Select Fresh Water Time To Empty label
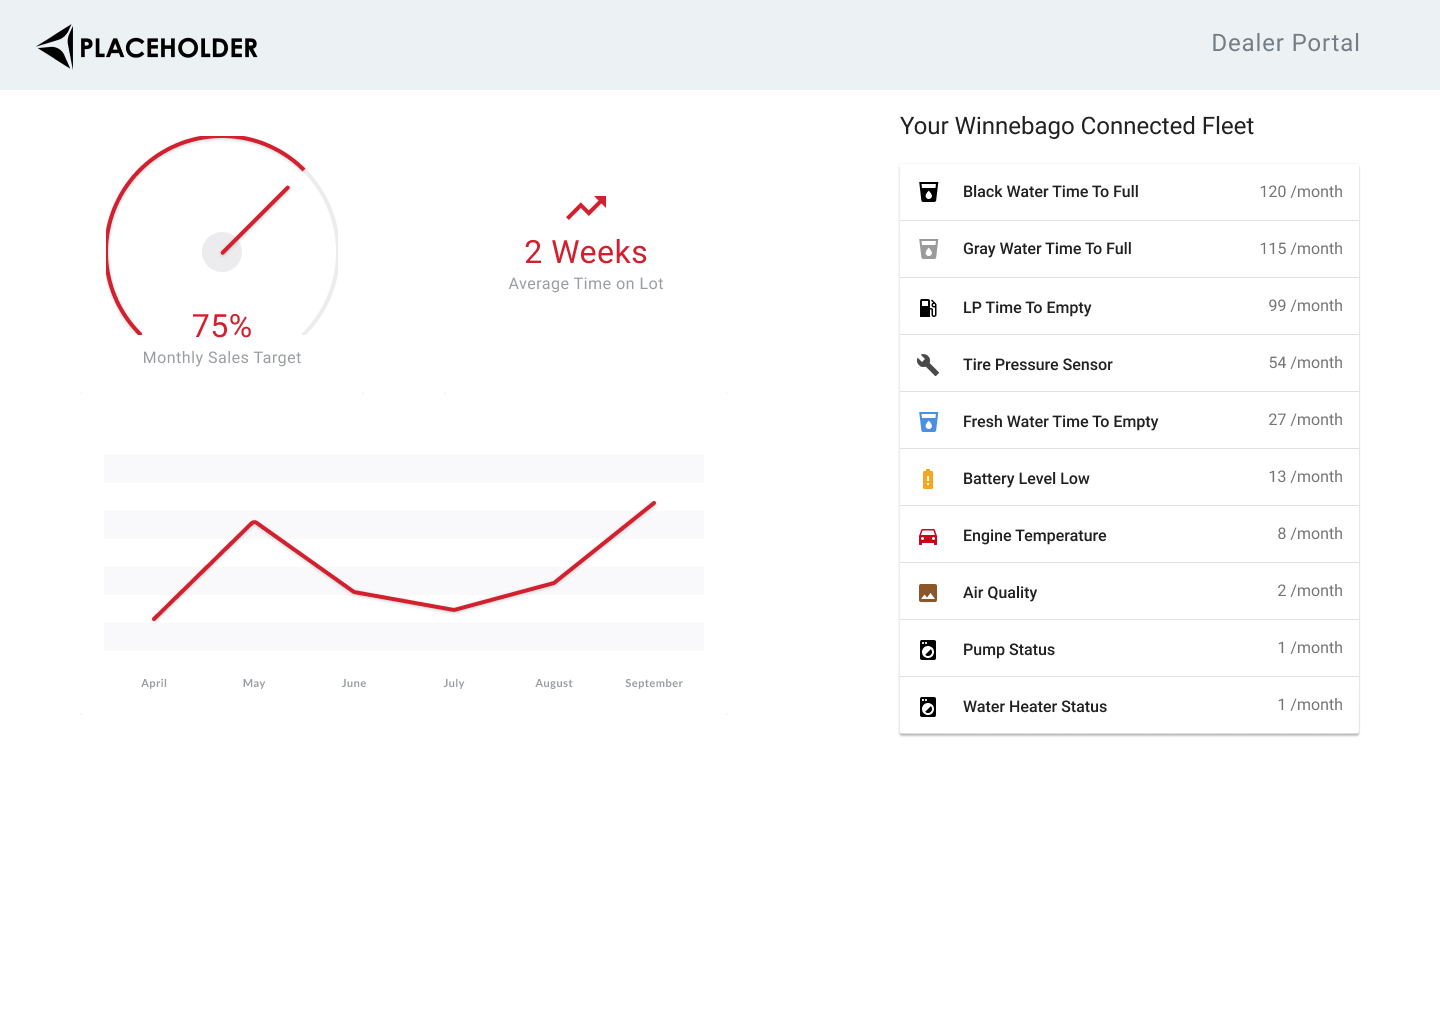 pyautogui.click(x=1060, y=422)
